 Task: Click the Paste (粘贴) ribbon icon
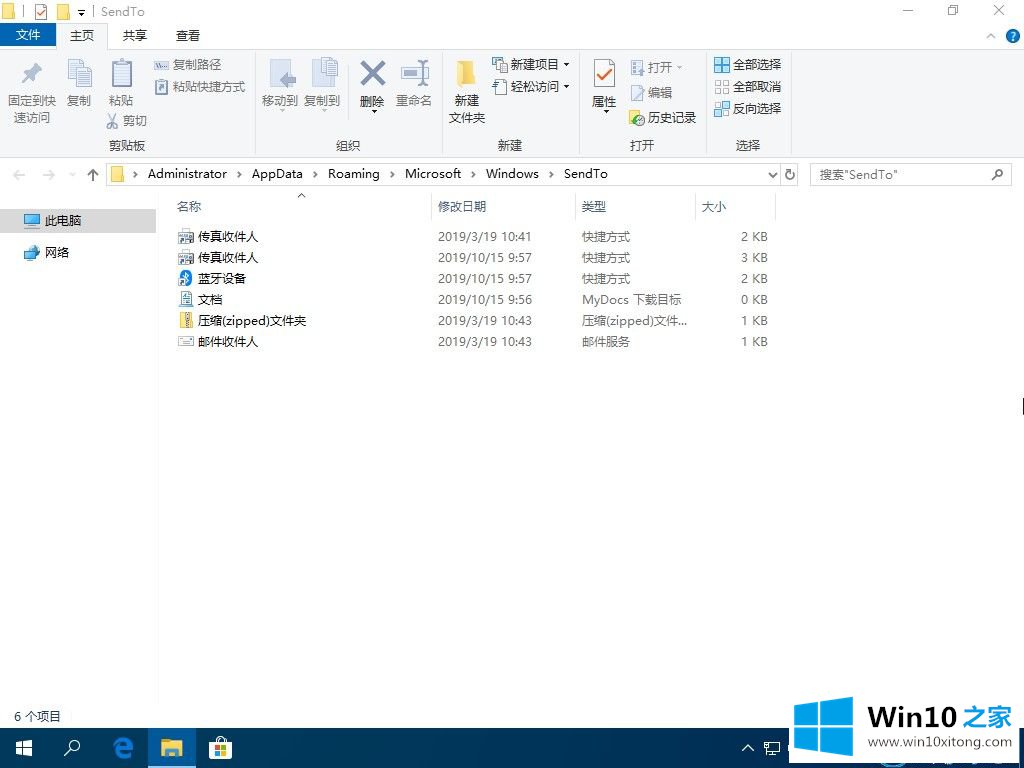tap(121, 74)
